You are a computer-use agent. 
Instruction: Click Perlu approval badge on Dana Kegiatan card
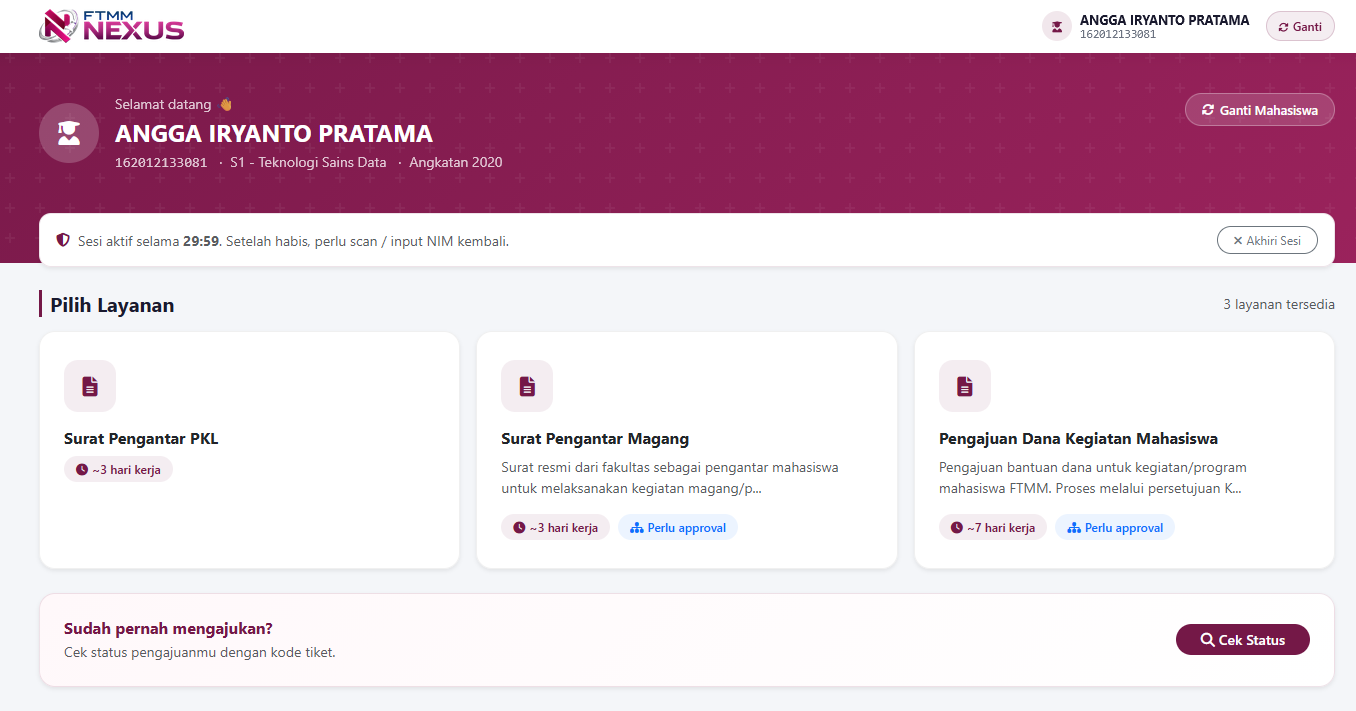click(x=1115, y=527)
